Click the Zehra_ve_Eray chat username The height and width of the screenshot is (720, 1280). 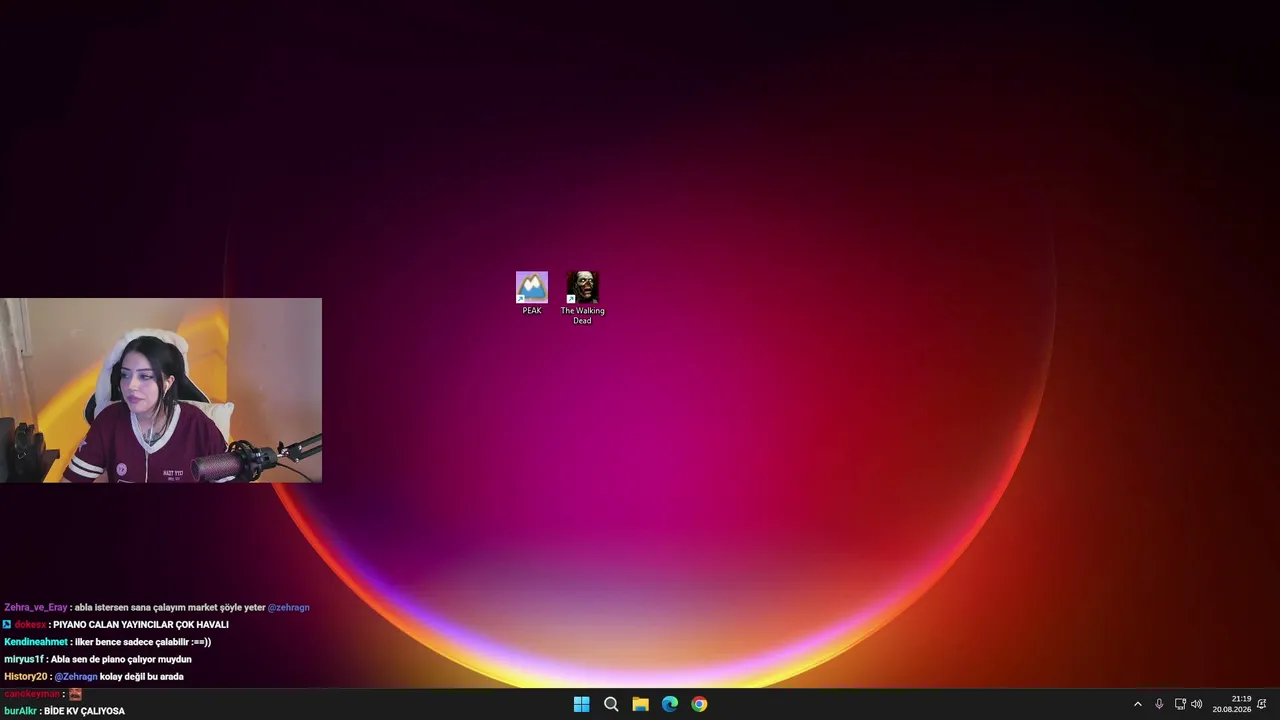[35, 607]
